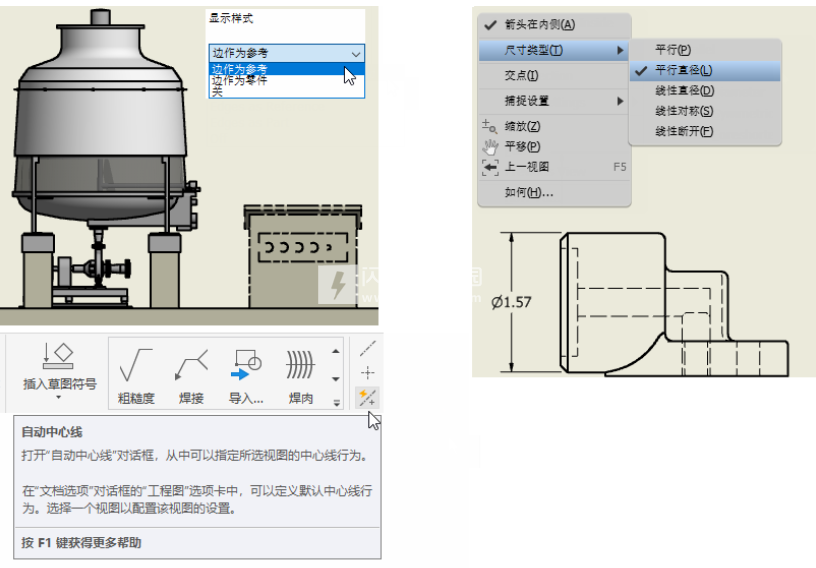This screenshot has height=568, width=816.
Task: Click the center mark cross icon
Action: 367,372
